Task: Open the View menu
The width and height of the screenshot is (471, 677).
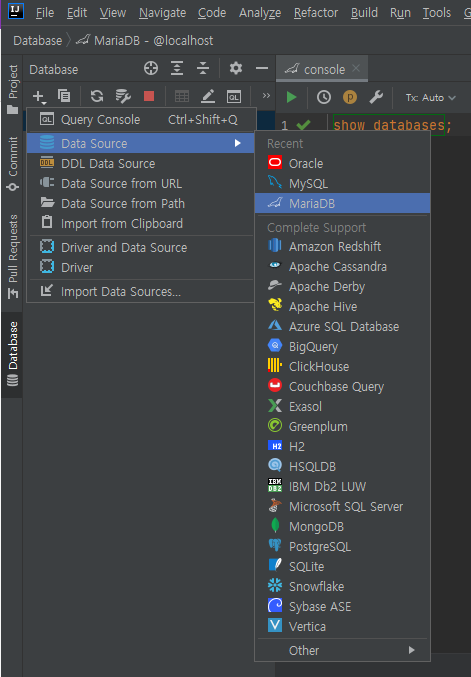Action: click(113, 13)
